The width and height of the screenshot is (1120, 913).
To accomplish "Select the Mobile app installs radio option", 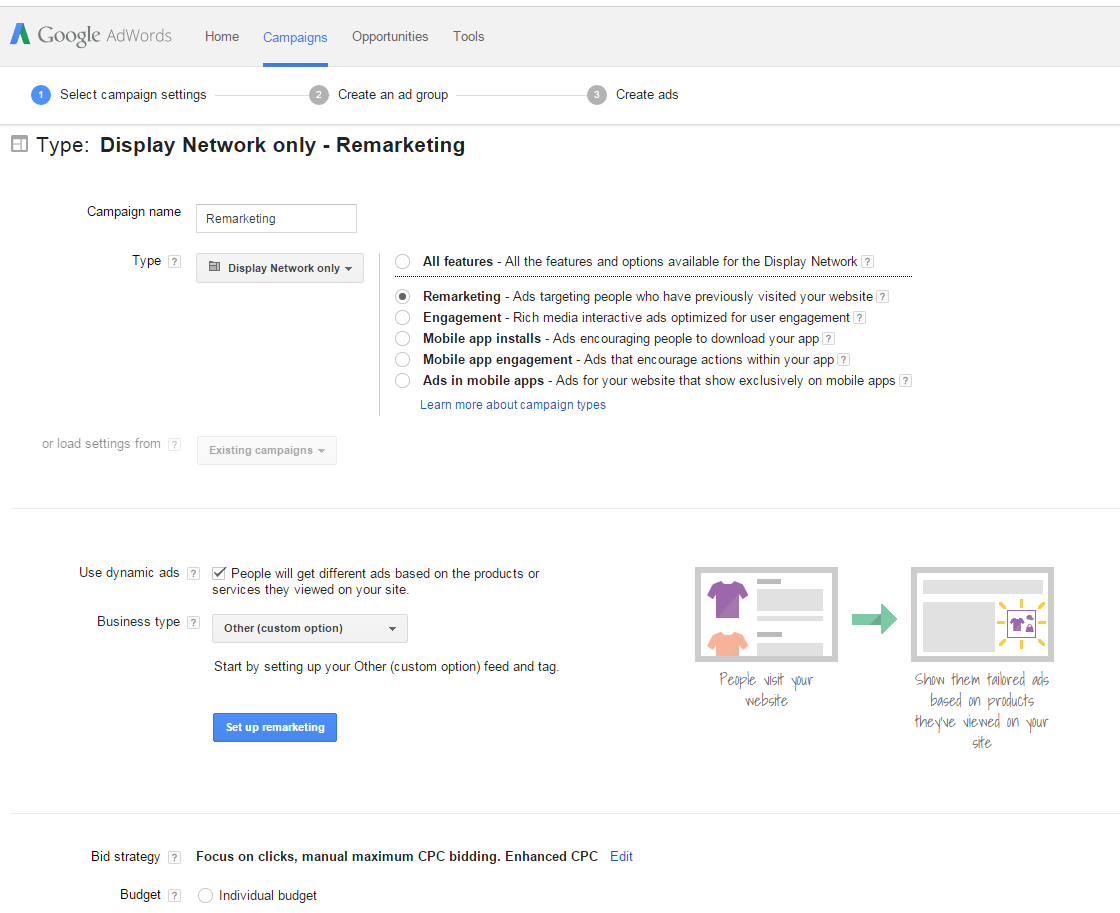I will pyautogui.click(x=402, y=339).
